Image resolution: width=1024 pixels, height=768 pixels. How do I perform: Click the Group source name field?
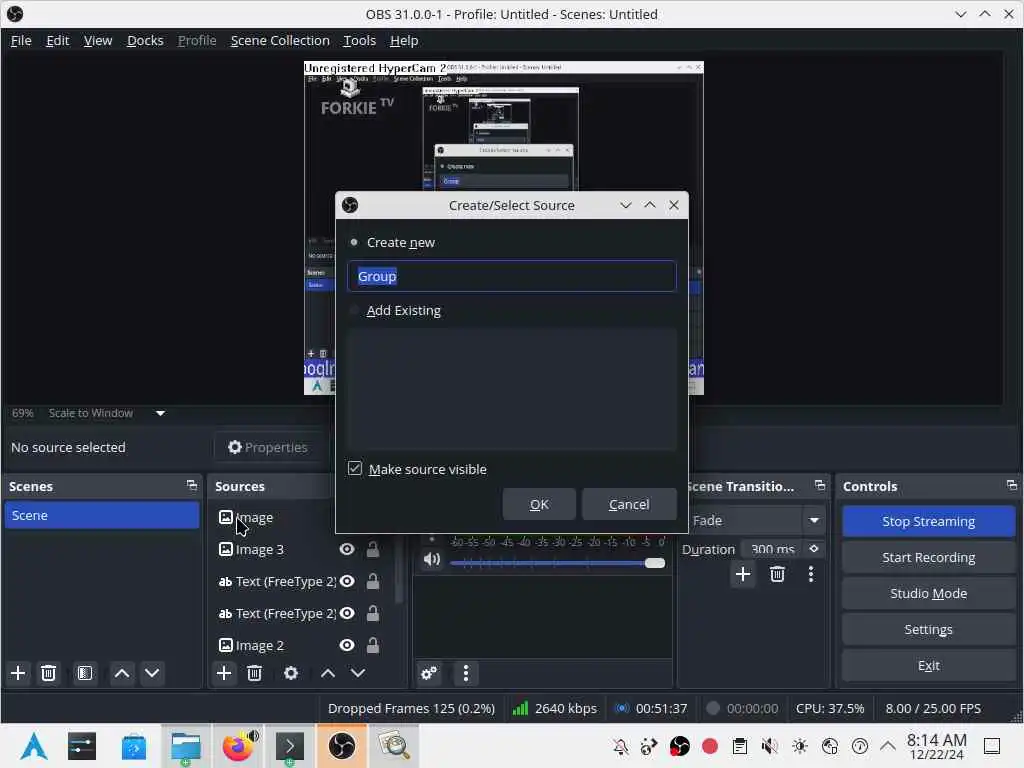[x=512, y=276]
